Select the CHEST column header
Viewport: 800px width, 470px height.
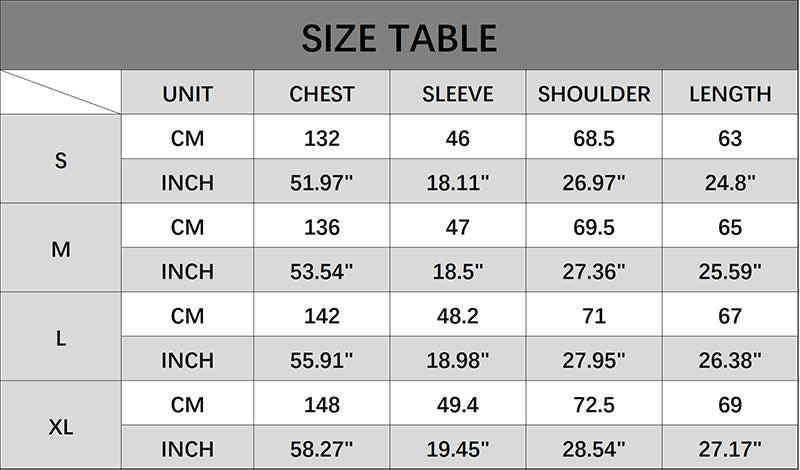322,94
